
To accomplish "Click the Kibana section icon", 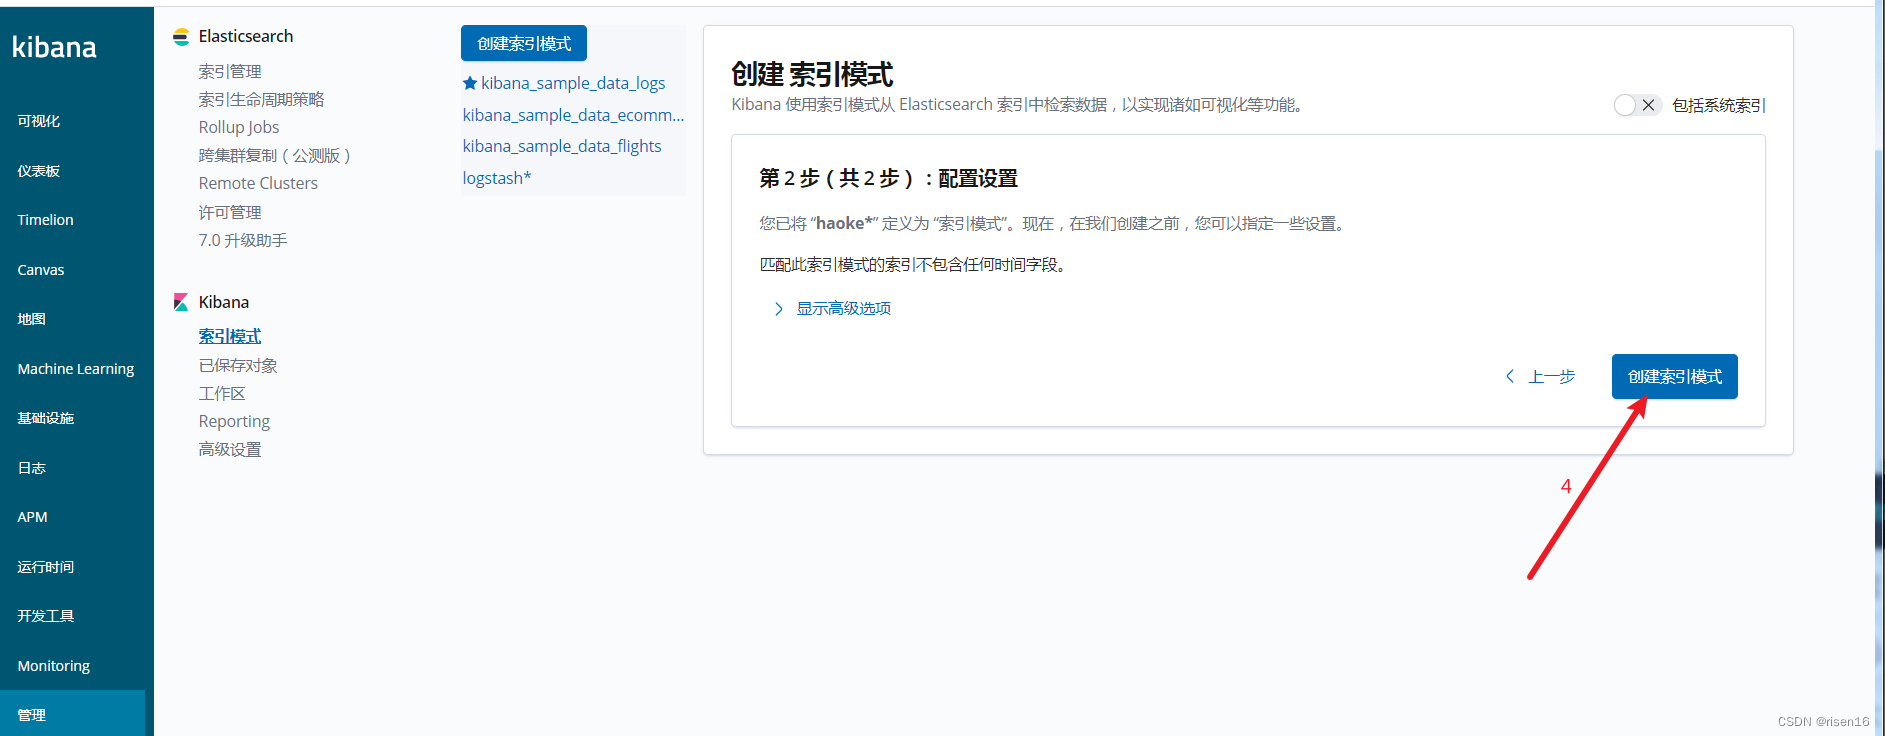I will point(181,302).
